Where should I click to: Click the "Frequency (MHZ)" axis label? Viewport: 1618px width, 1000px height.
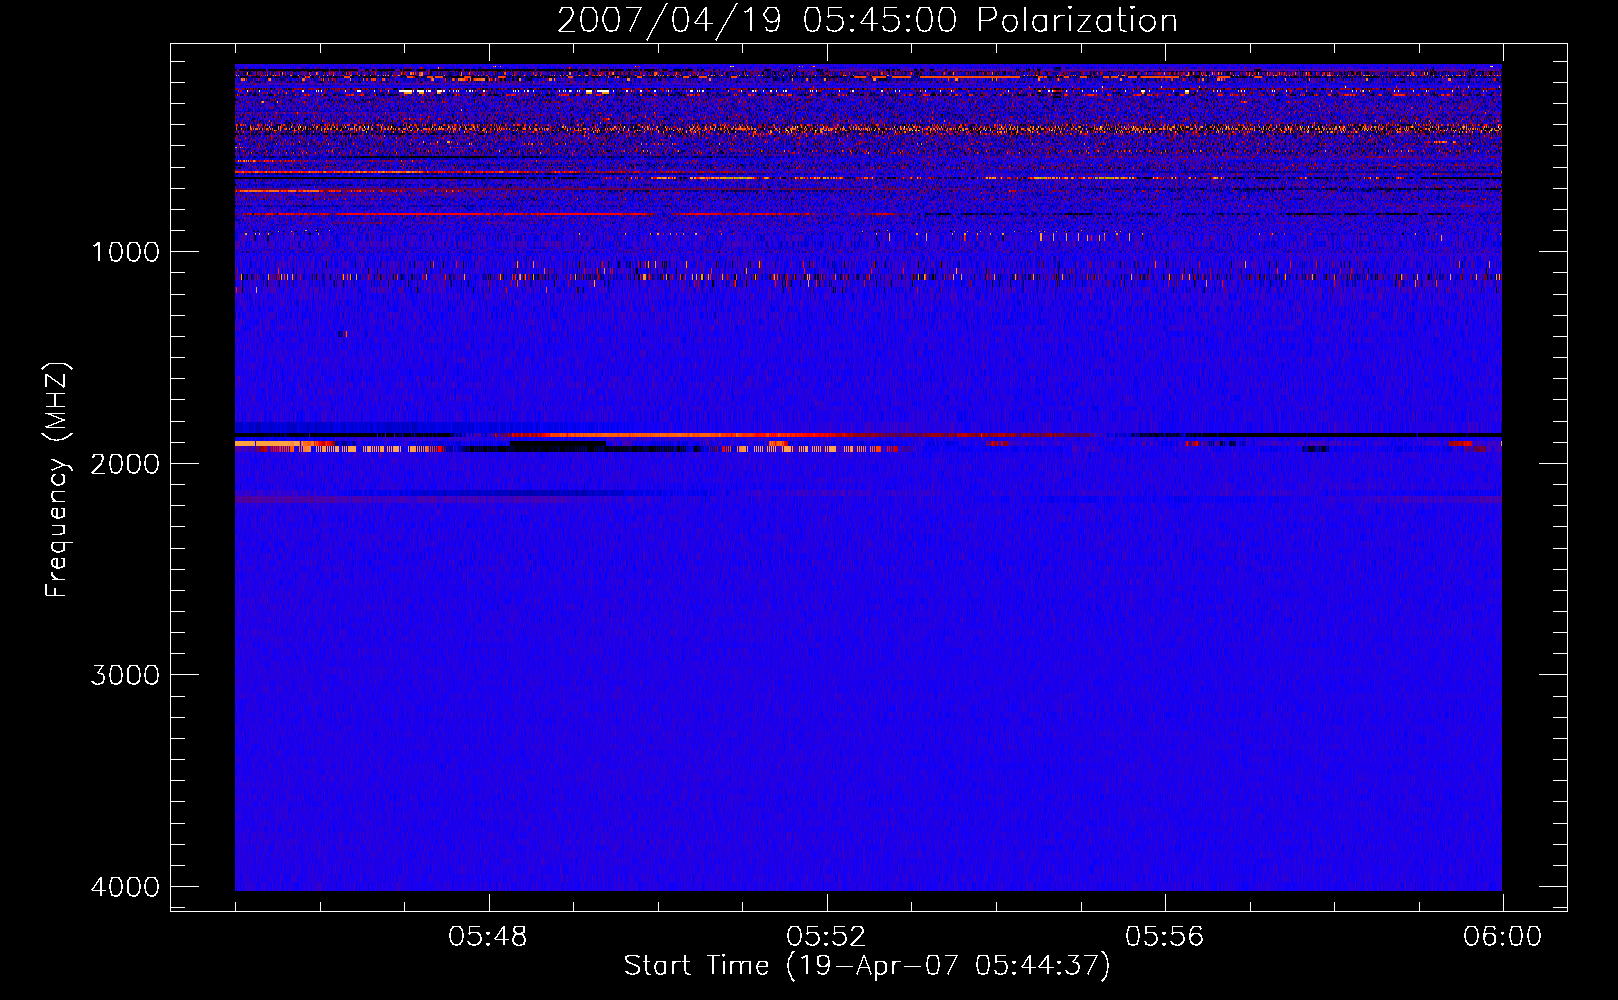pos(58,480)
